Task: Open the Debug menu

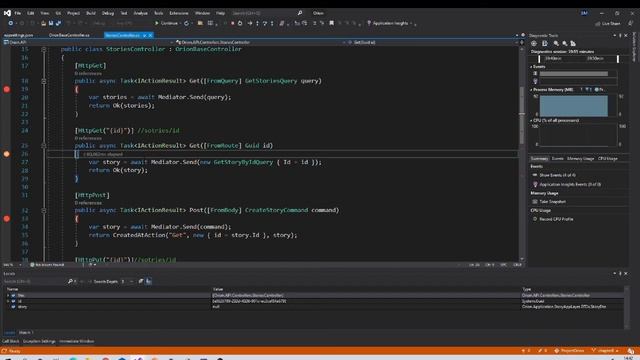Action: coord(108,13)
